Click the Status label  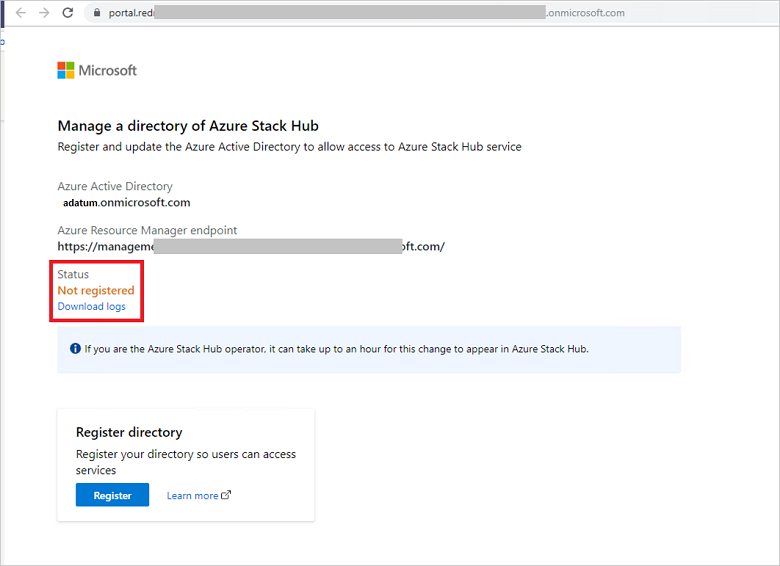(73, 274)
